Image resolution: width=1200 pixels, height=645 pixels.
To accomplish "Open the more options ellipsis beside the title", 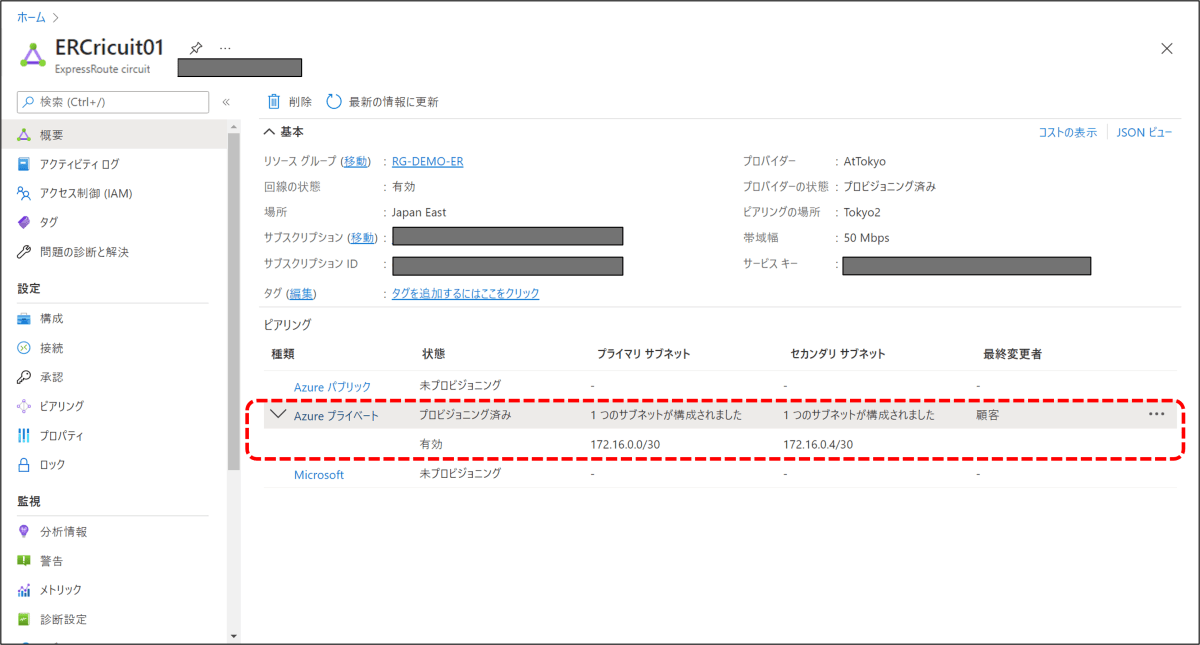I will (225, 47).
